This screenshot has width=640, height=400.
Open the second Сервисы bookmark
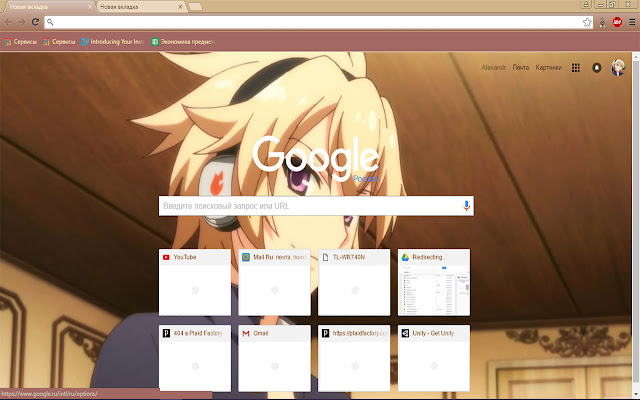point(59,42)
